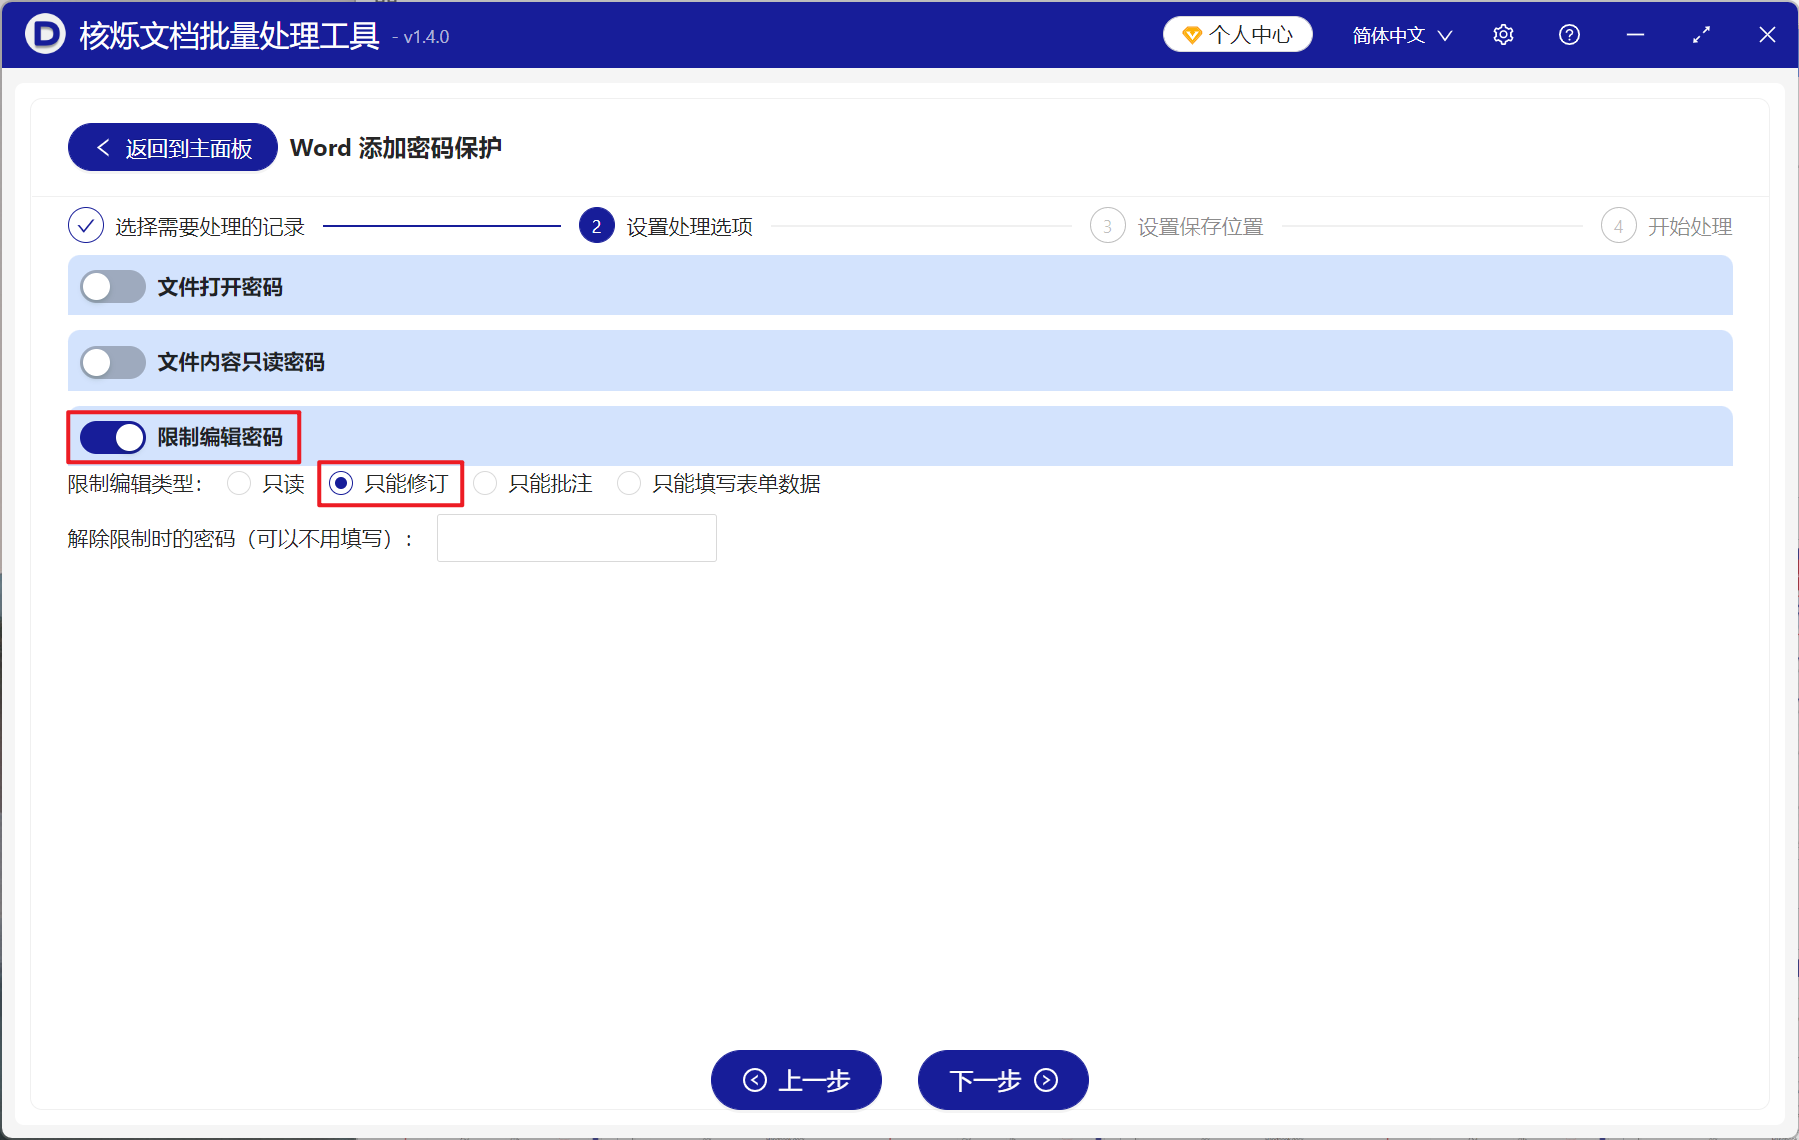Image resolution: width=1799 pixels, height=1140 pixels.
Task: Open the 简体中文 language dropdown
Action: pos(1399,34)
